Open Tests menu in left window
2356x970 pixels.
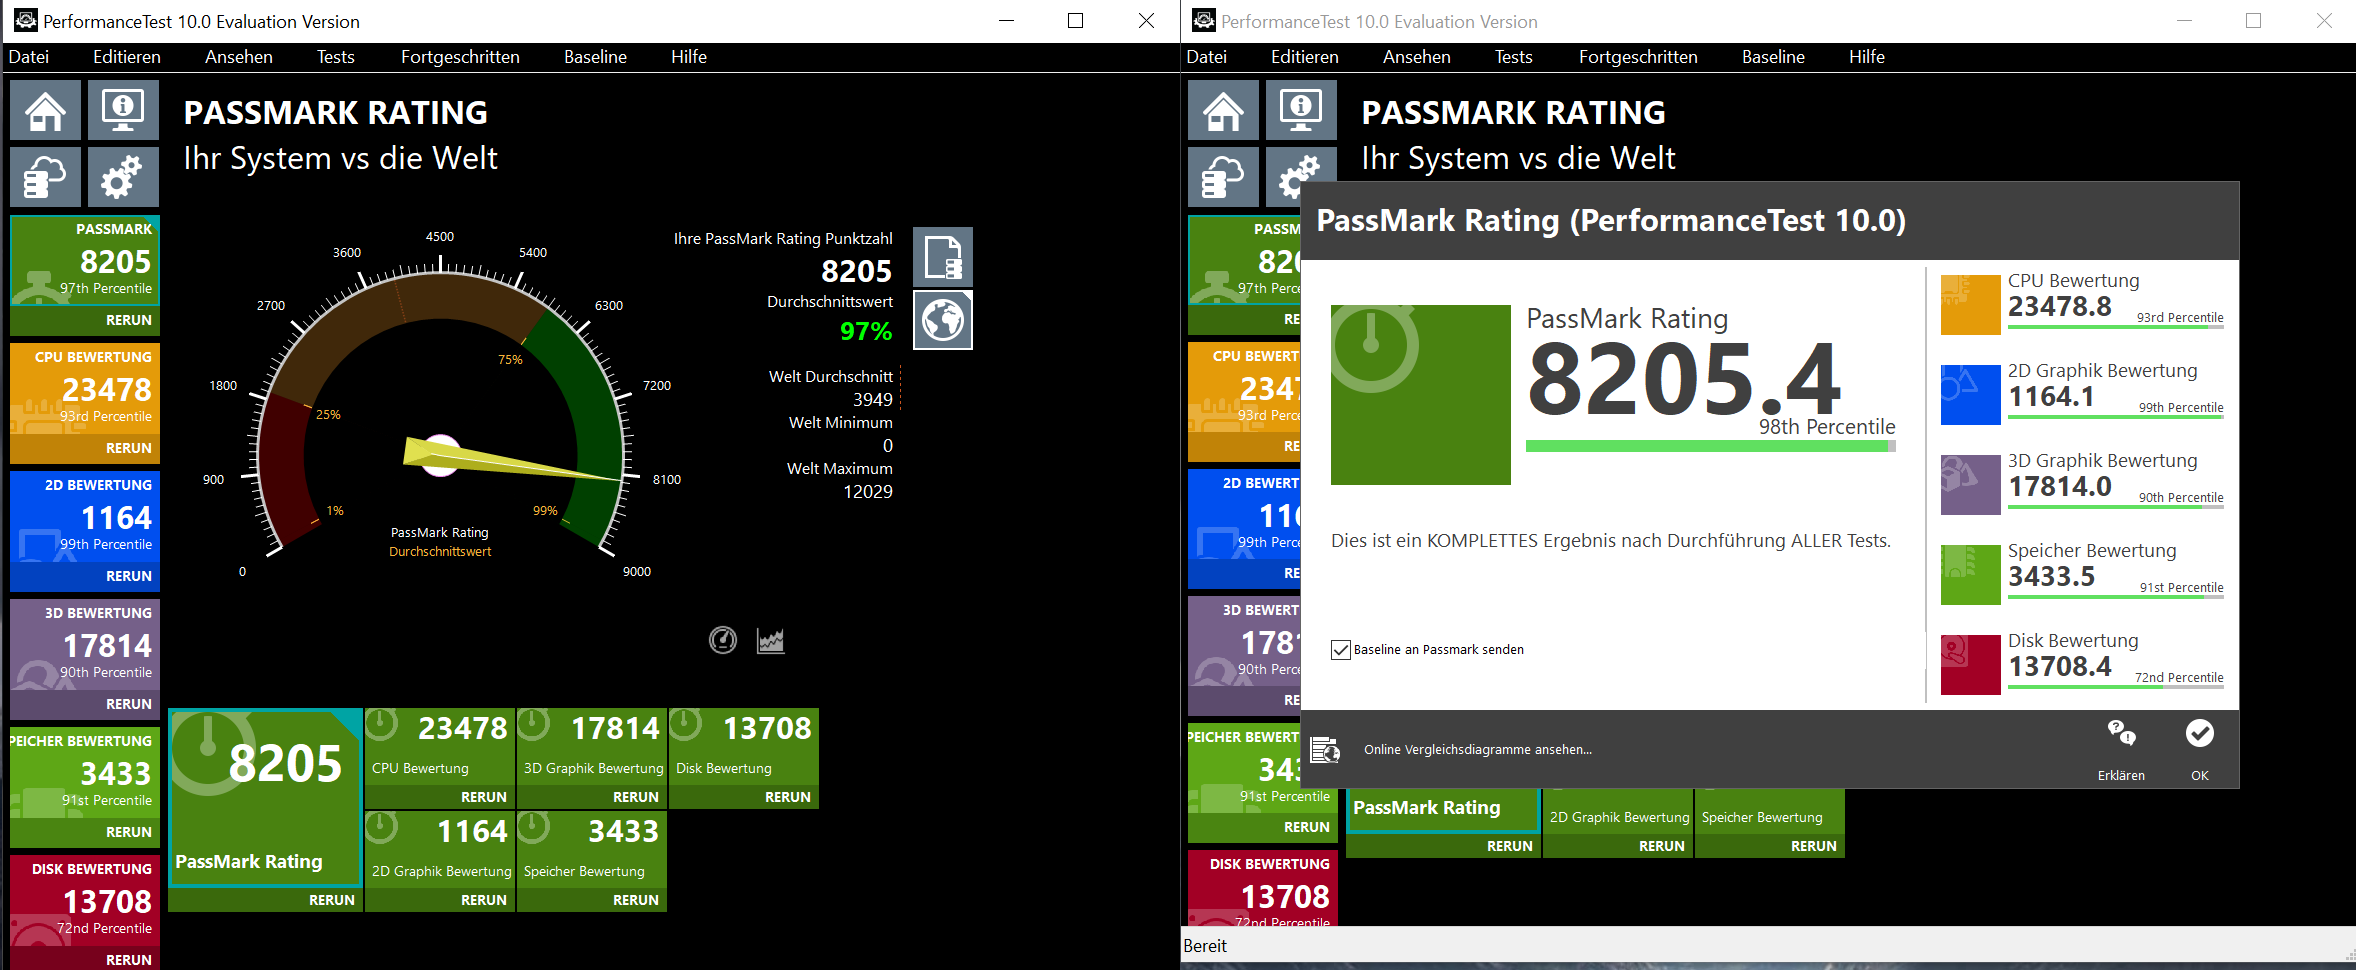click(x=336, y=57)
